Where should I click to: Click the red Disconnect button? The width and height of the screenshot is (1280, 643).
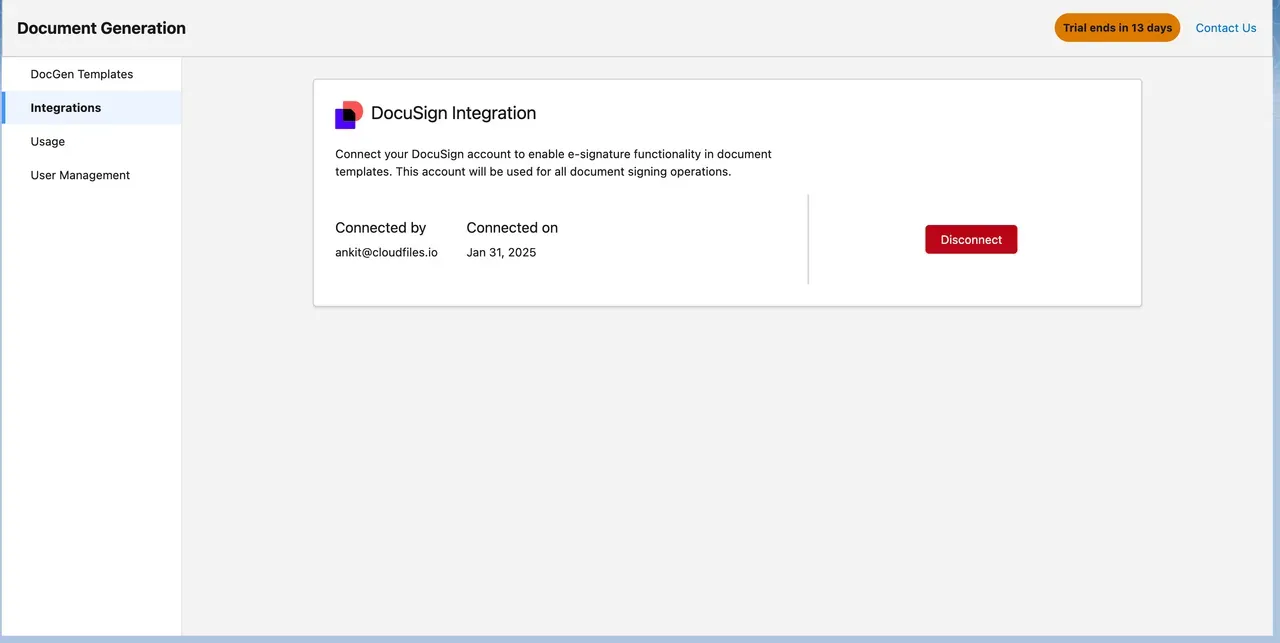coord(971,239)
